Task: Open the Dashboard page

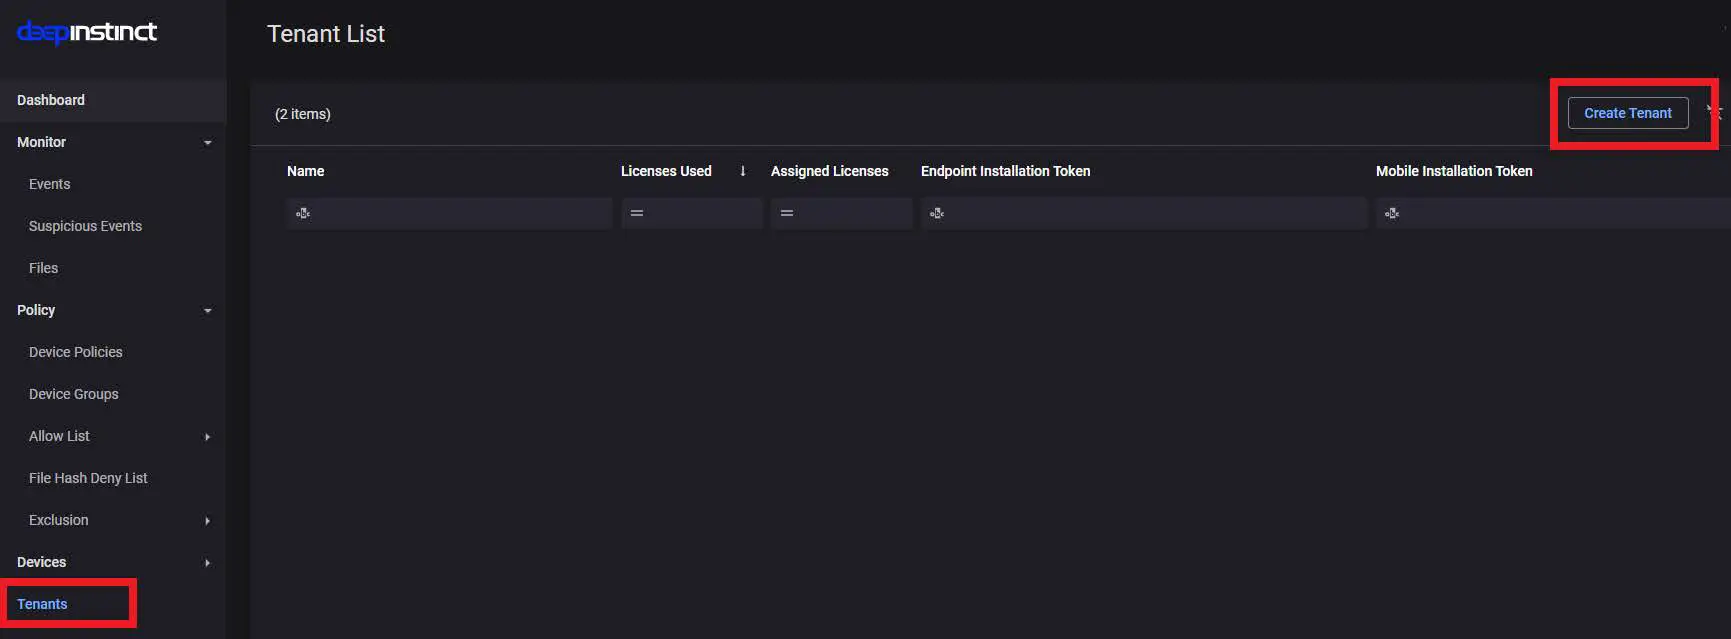Action: click(x=51, y=100)
